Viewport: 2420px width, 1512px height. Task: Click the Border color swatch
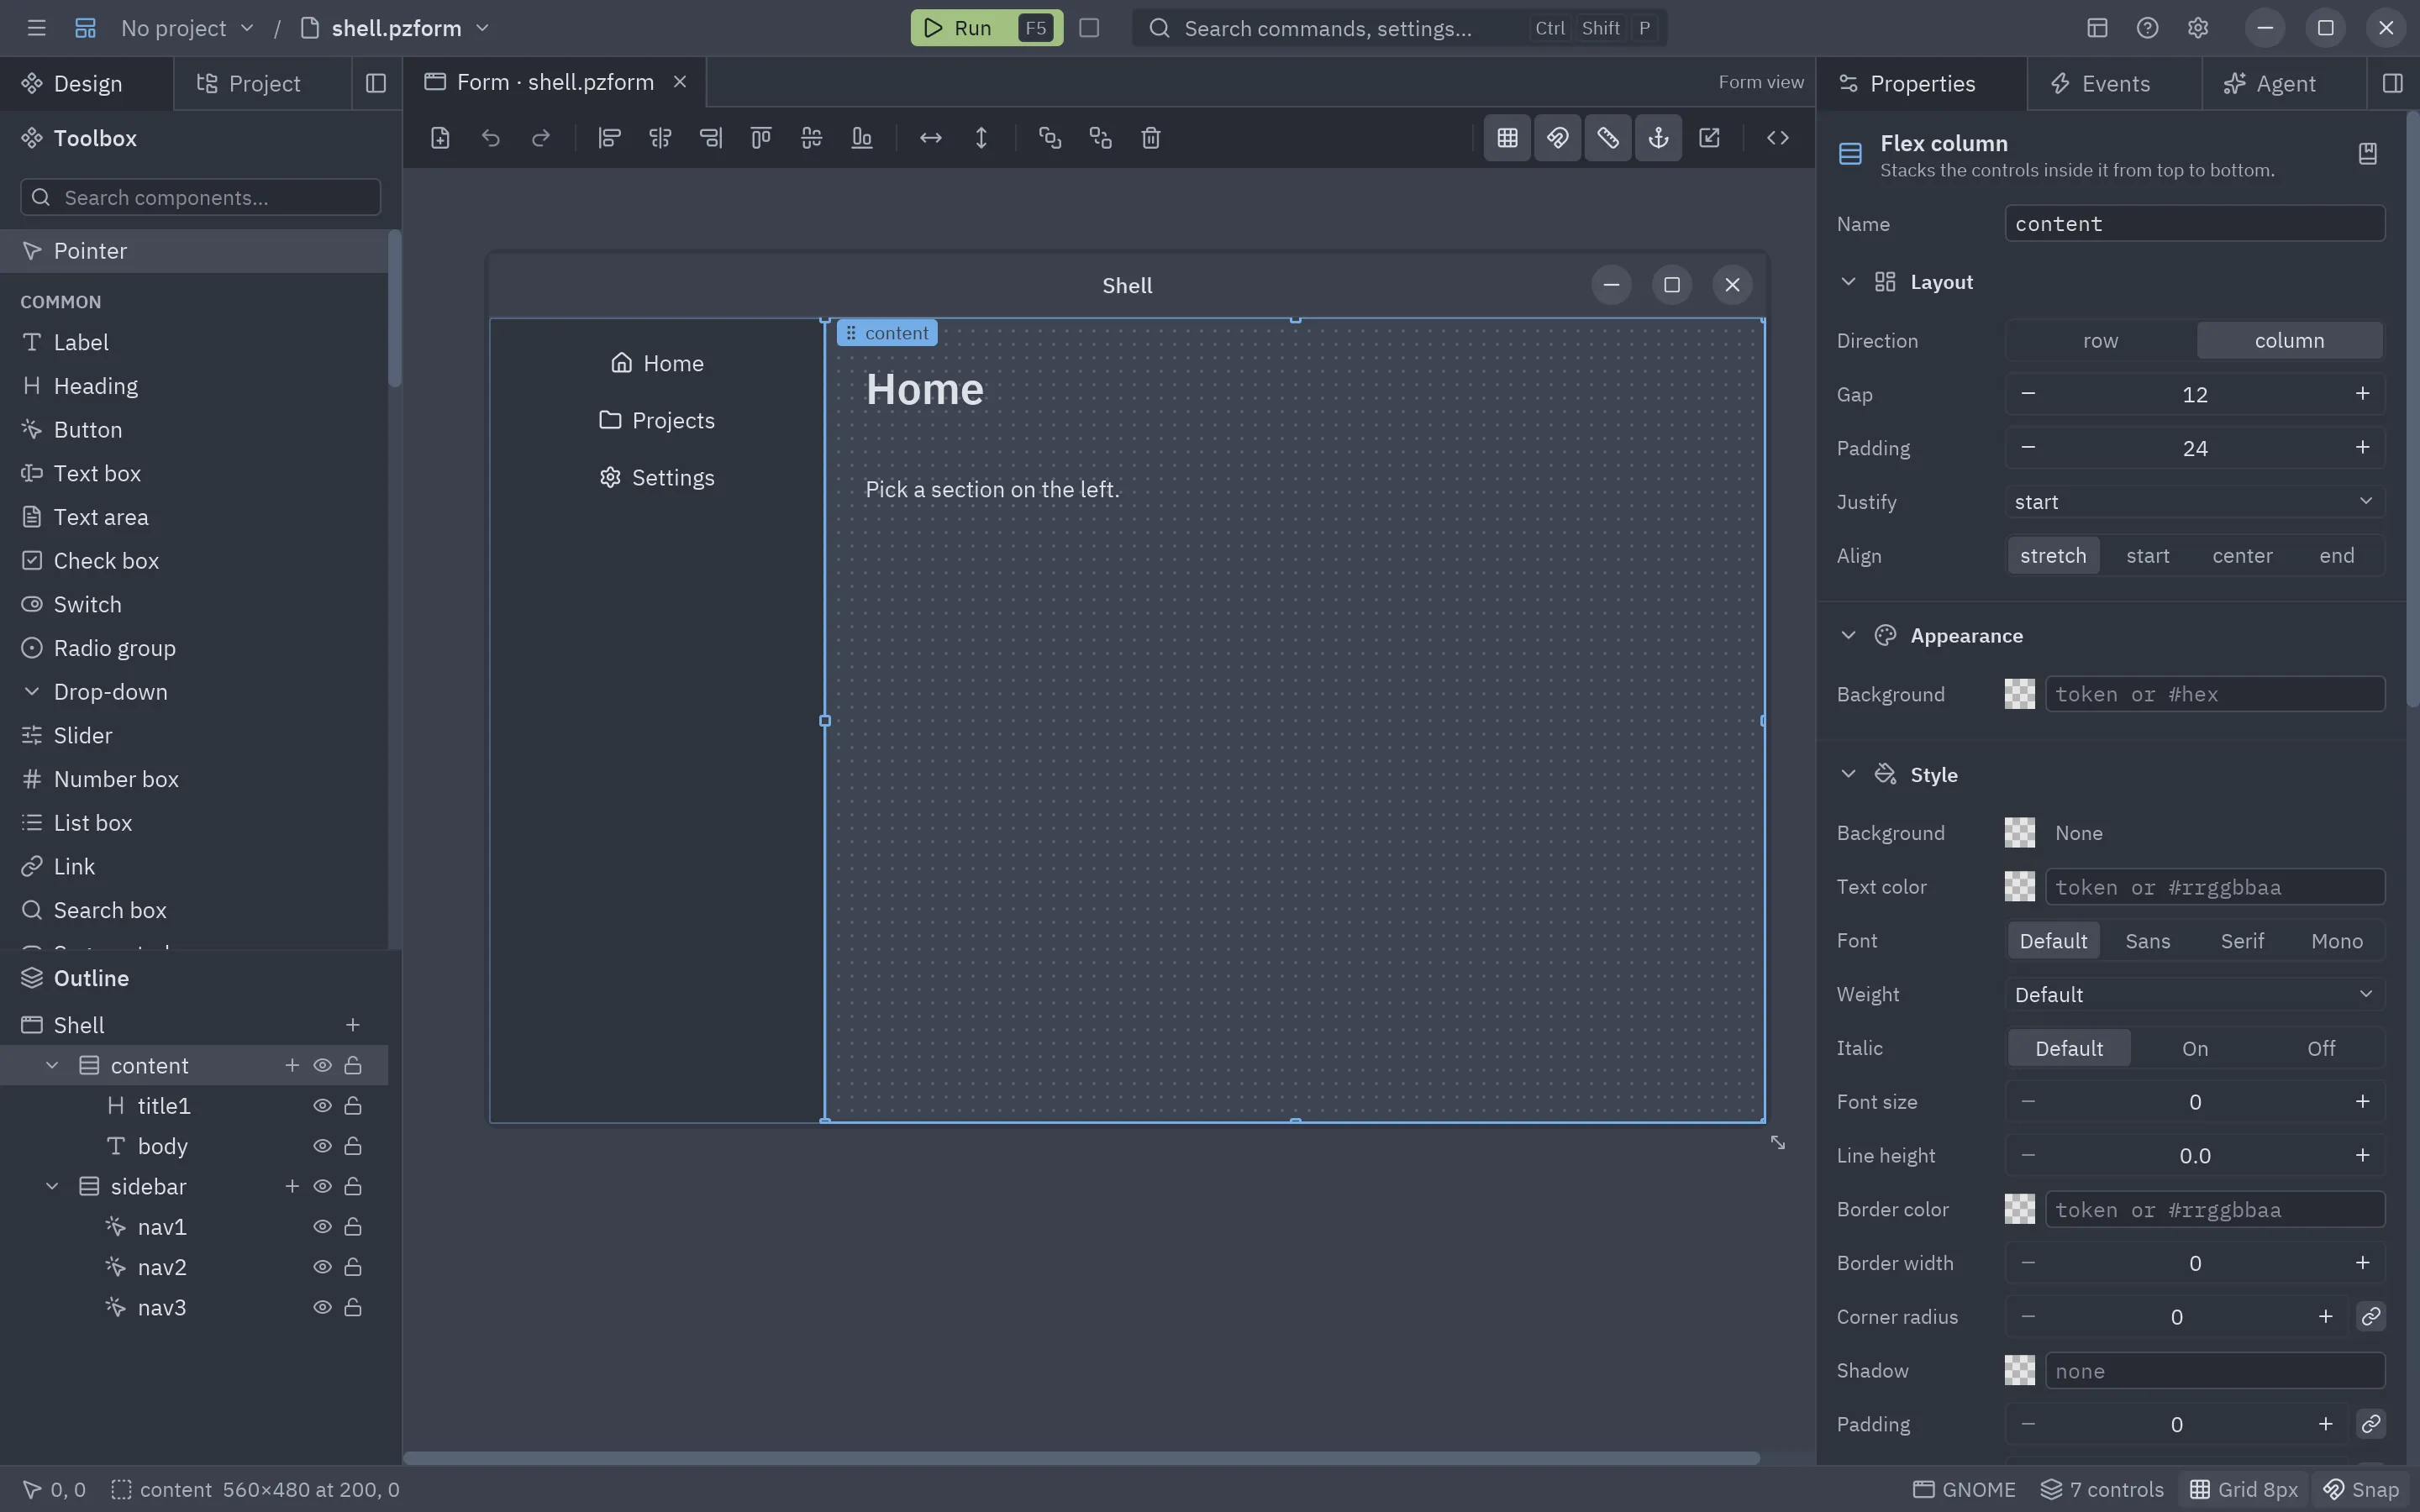2019,1210
